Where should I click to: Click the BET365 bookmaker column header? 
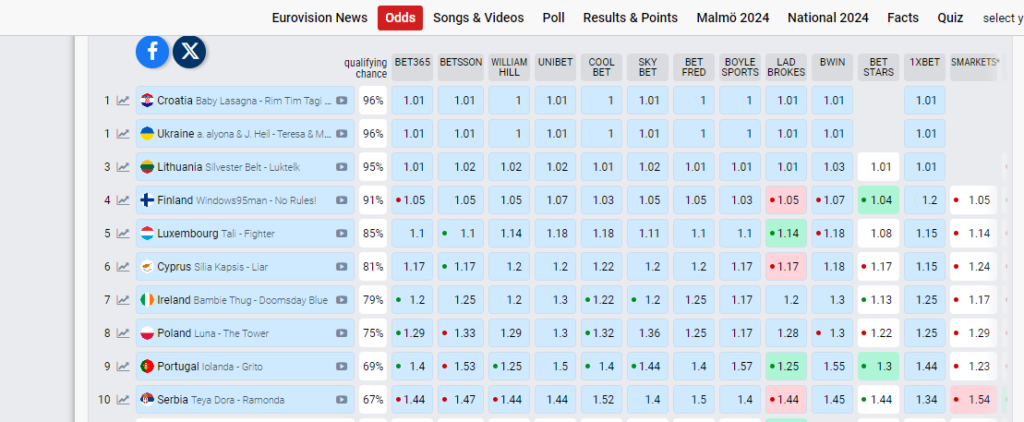coord(412,62)
